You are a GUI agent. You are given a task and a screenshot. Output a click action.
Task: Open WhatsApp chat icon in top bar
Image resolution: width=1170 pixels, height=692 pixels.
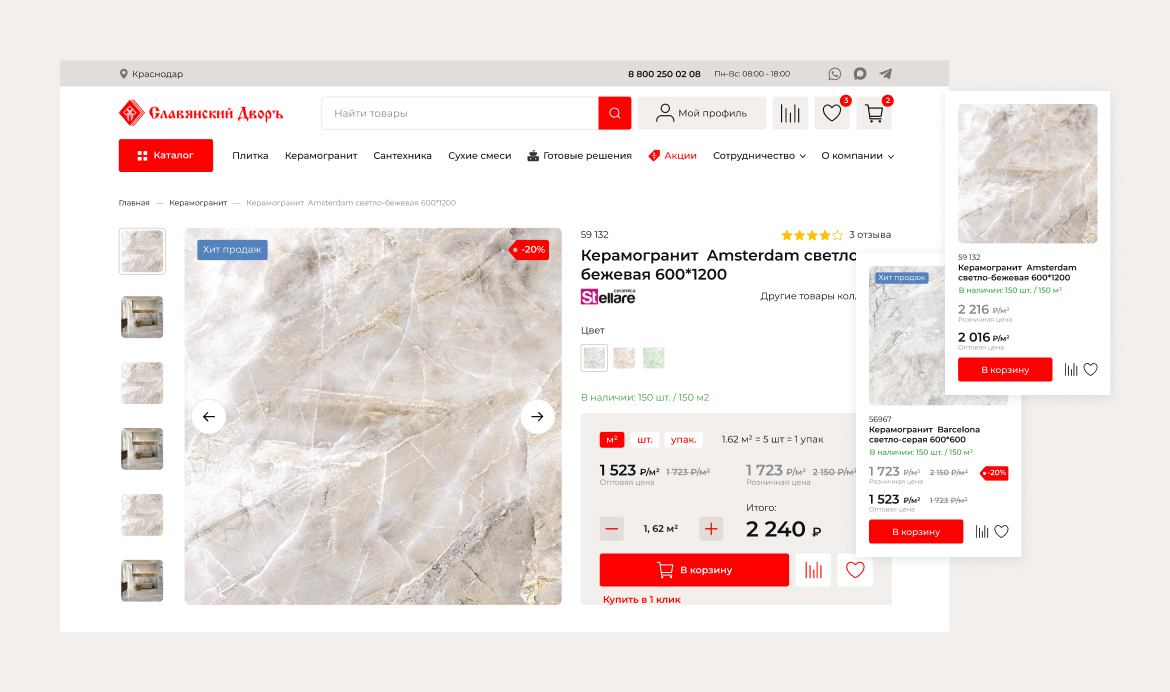pyautogui.click(x=834, y=74)
